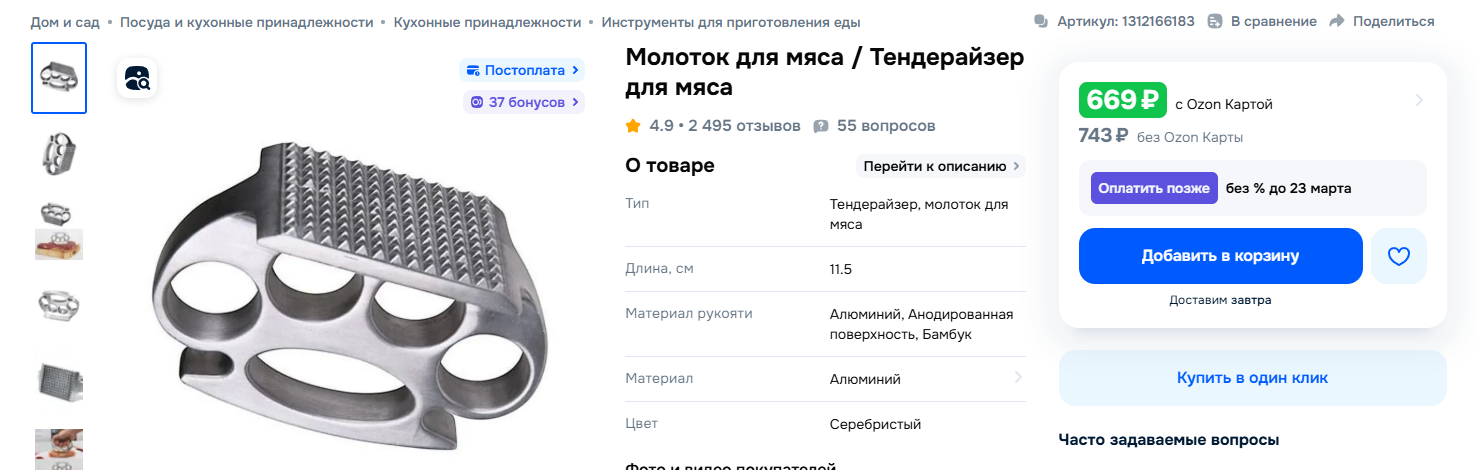Add product to favorites with heart icon
The width and height of the screenshot is (1478, 470).
pos(1399,256)
